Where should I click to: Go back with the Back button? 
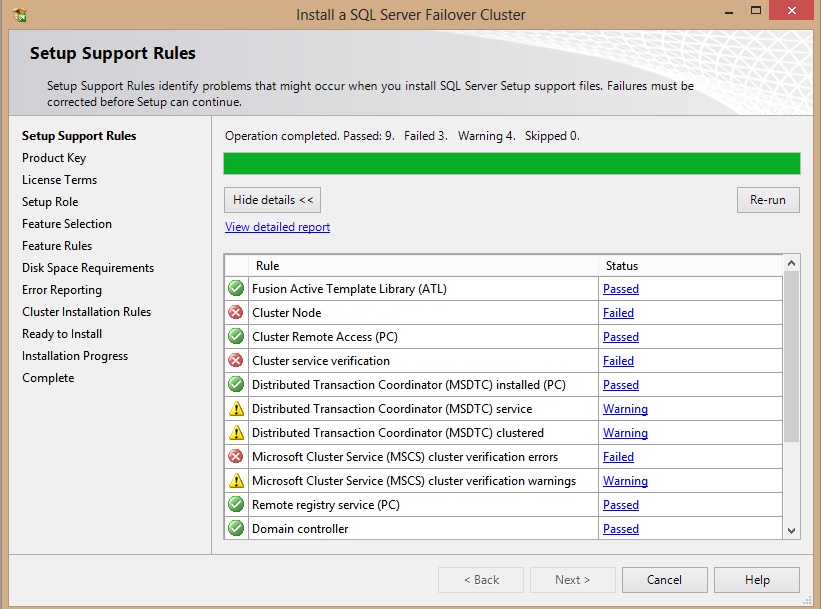pyautogui.click(x=481, y=580)
